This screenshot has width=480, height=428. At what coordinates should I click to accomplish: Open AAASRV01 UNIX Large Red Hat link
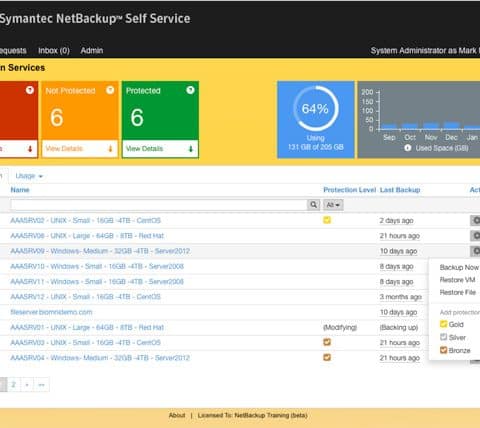(87, 327)
